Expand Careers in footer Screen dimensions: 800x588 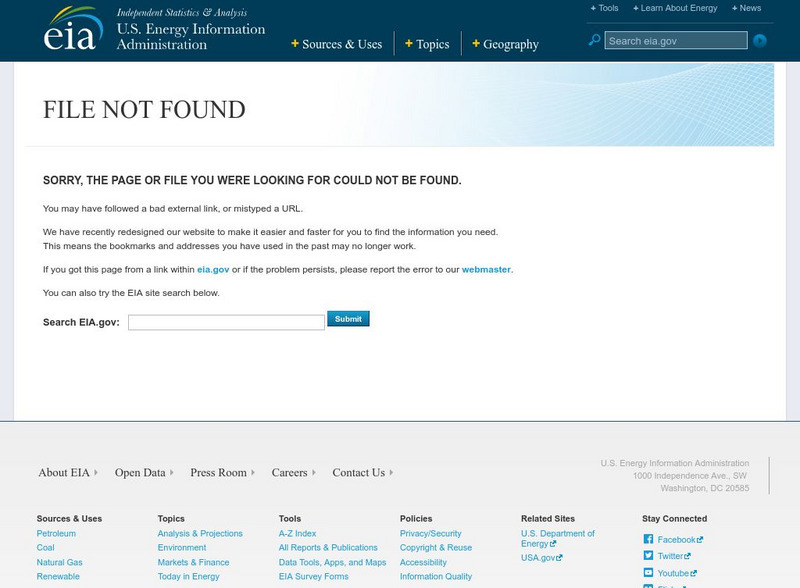point(293,473)
